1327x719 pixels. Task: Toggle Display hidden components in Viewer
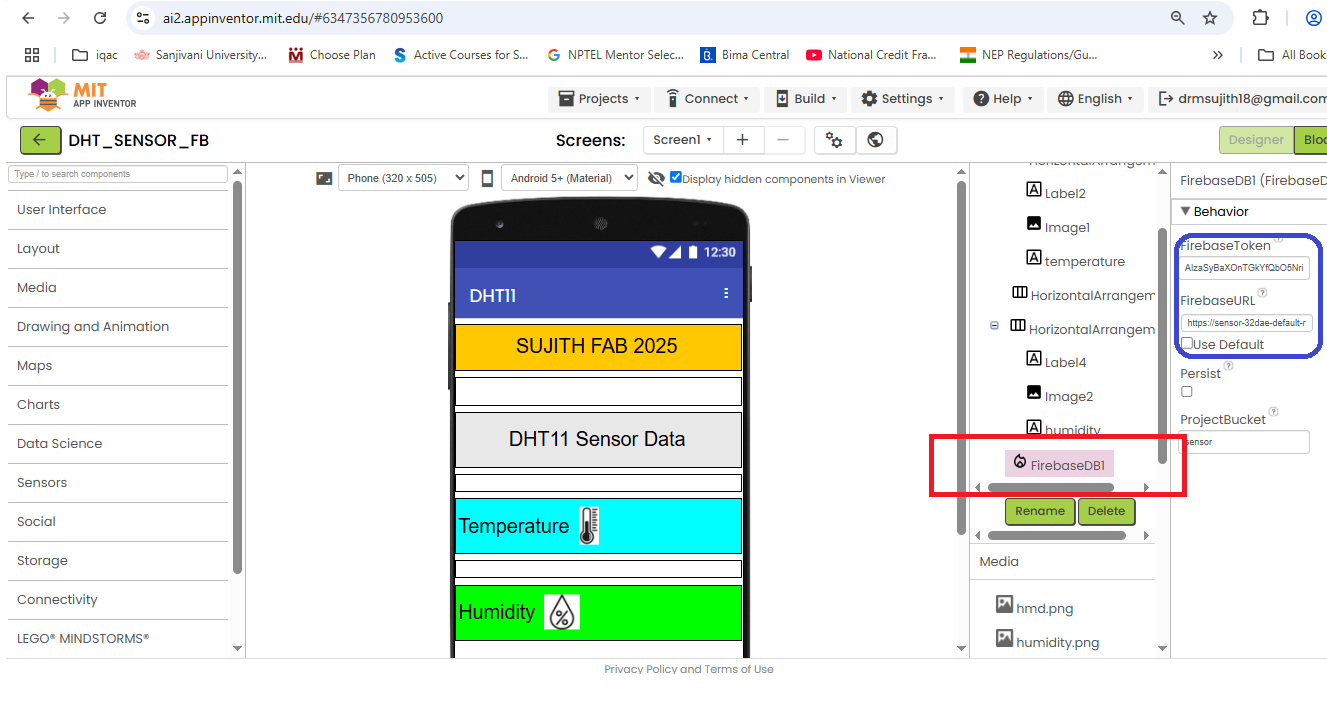click(x=676, y=177)
